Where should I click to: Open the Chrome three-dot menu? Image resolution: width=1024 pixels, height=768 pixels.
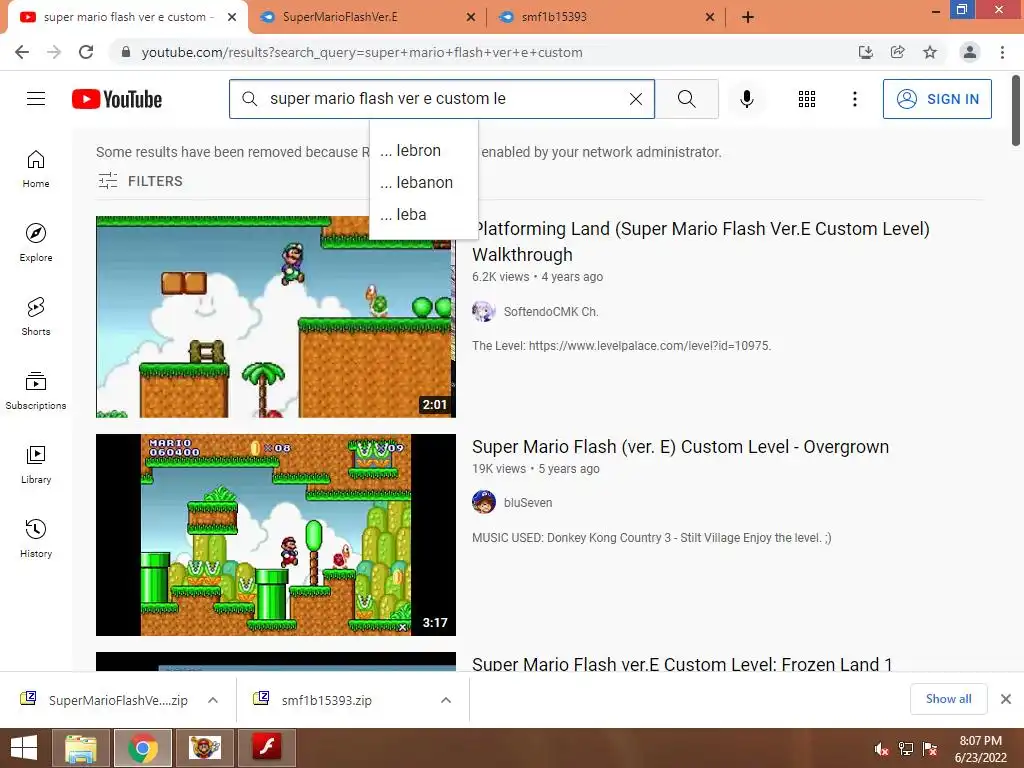pos(1002,52)
